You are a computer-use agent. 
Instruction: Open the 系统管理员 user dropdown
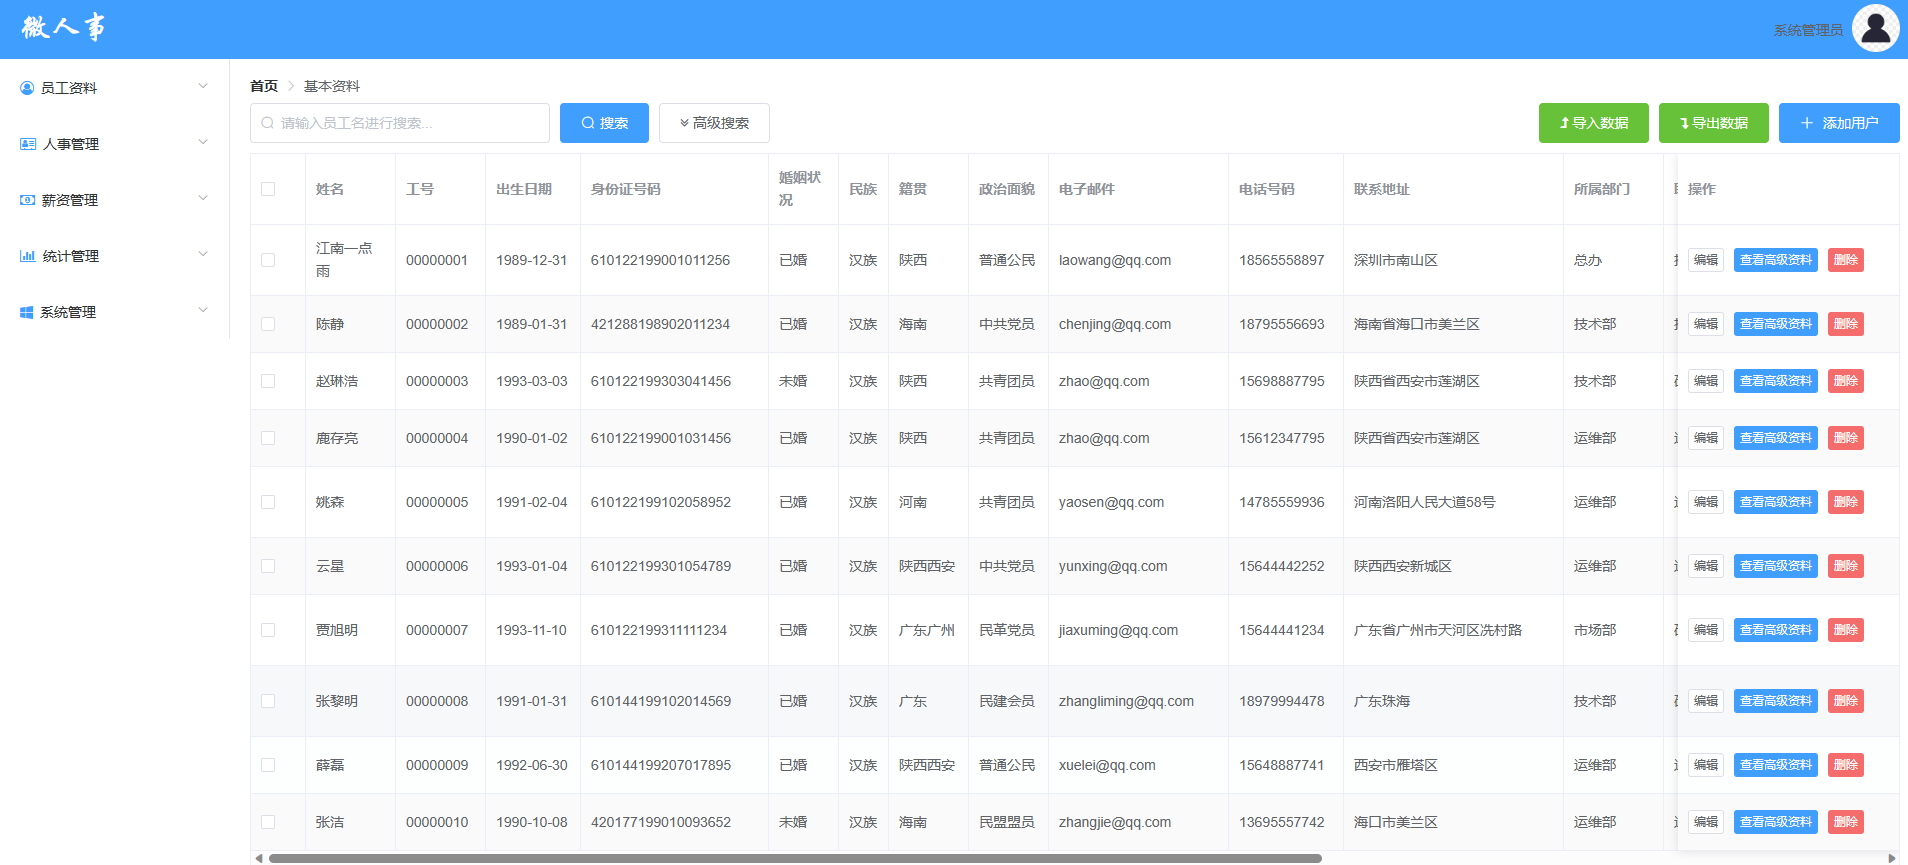pos(1808,30)
